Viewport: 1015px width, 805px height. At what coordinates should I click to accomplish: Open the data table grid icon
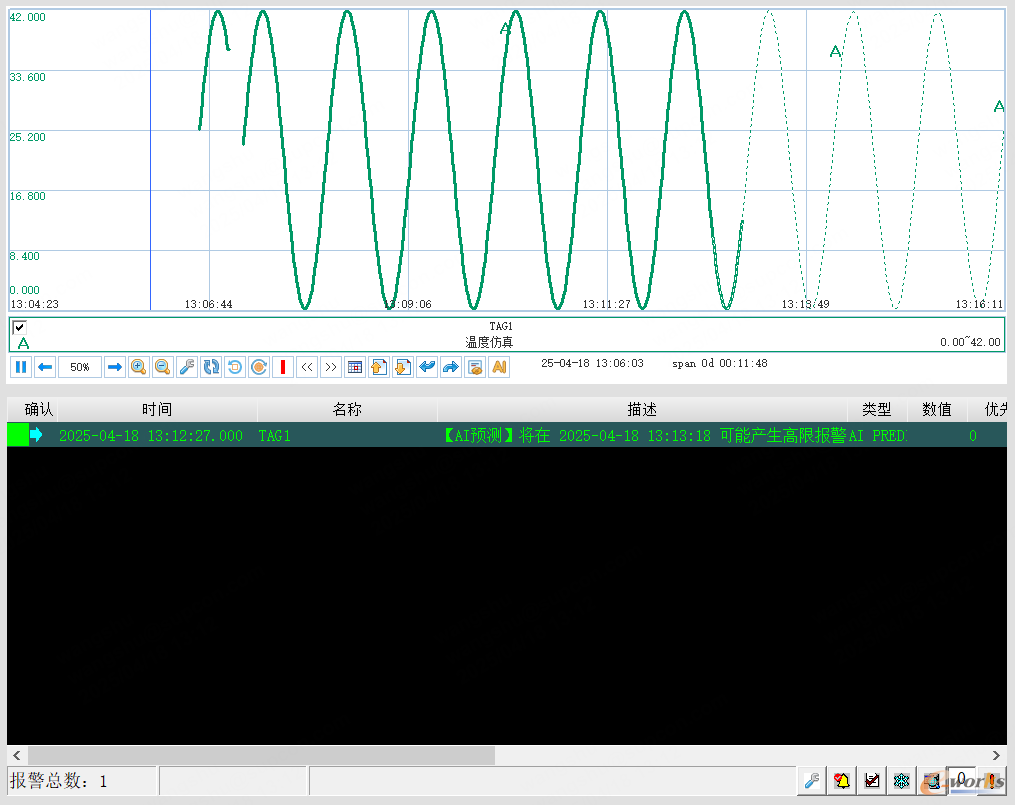(x=355, y=367)
